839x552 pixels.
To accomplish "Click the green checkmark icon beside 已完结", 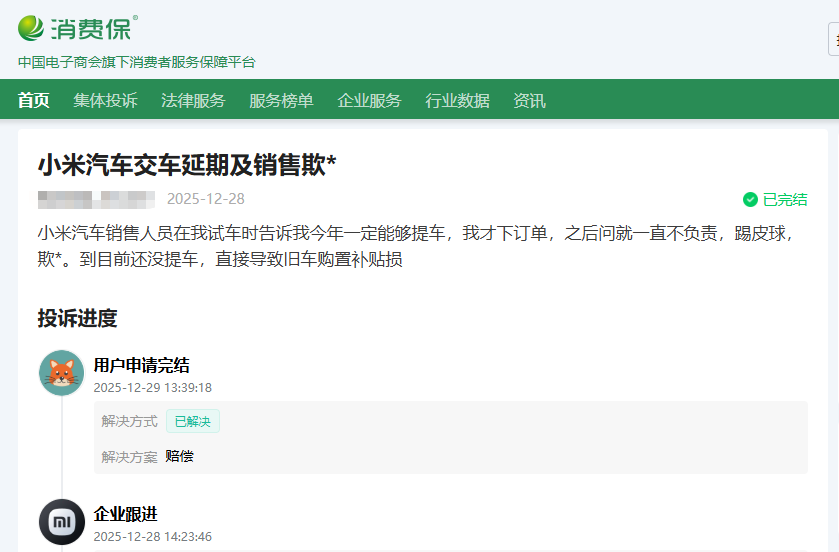I will click(750, 200).
